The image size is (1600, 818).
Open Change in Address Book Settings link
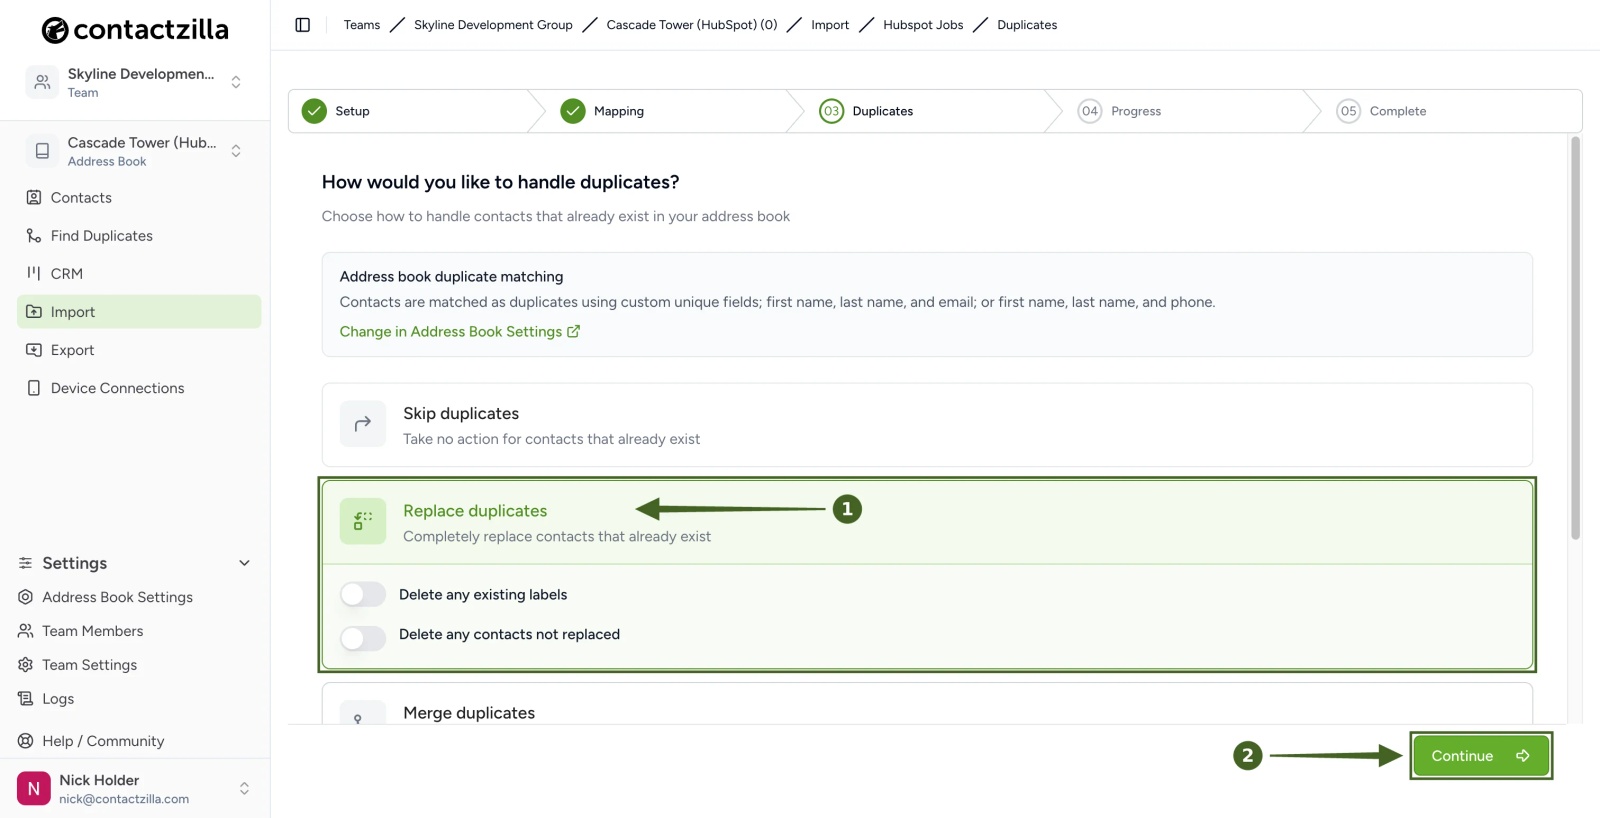pyautogui.click(x=460, y=332)
